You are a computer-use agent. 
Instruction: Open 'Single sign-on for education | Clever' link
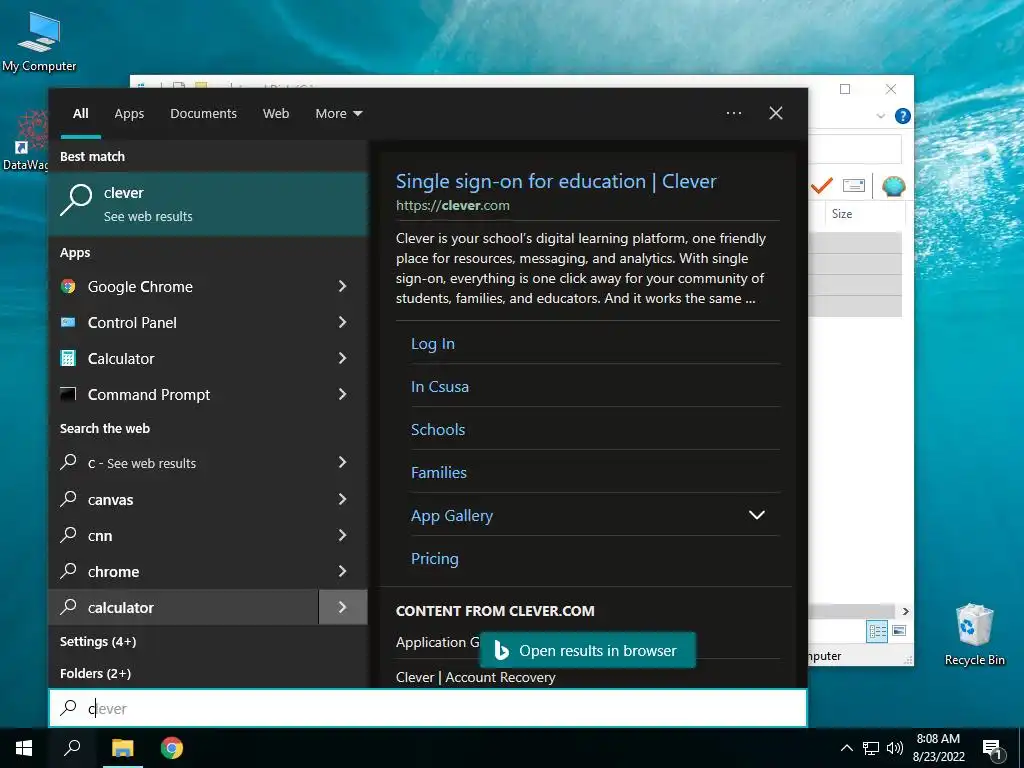[556, 182]
